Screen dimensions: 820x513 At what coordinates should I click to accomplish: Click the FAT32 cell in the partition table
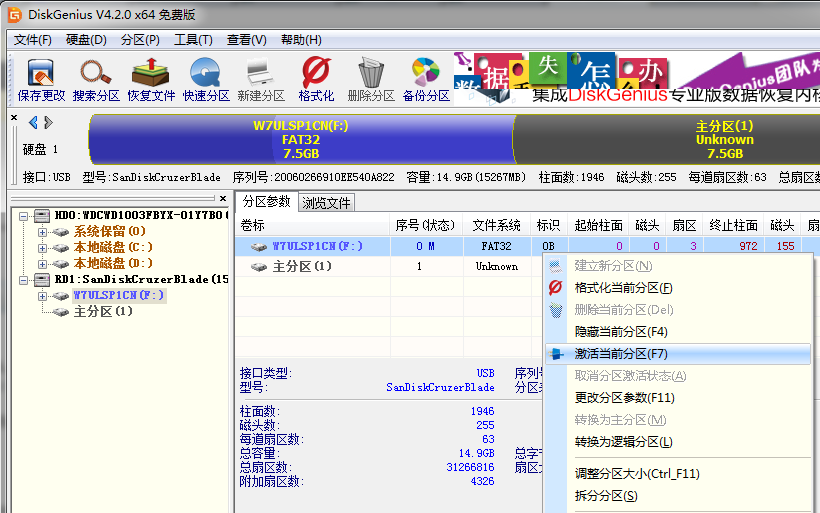coord(496,246)
